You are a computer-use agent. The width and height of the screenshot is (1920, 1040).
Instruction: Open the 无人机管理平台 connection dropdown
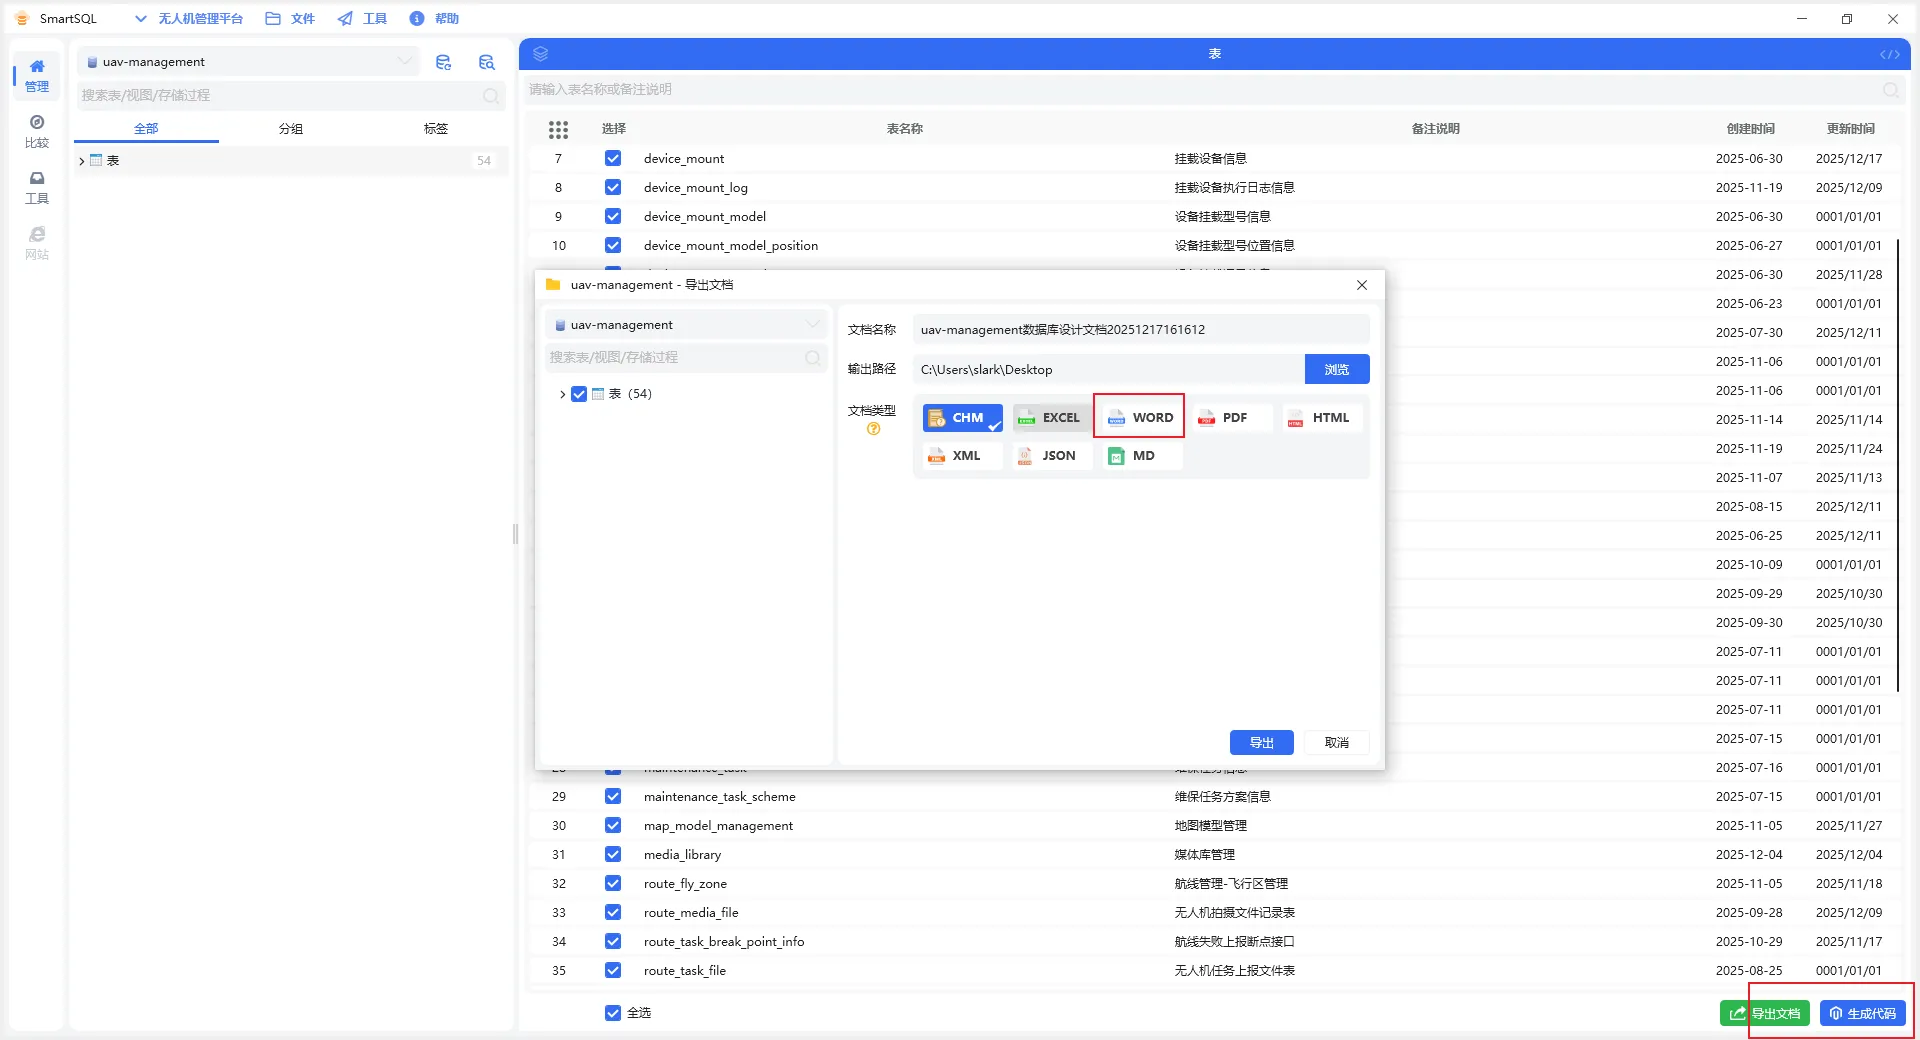(190, 18)
